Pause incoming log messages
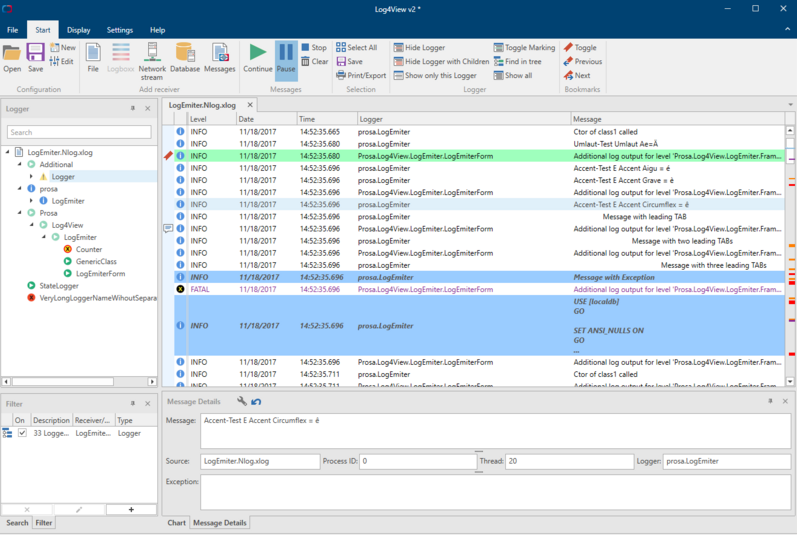Screen dimensions: 797x535 coord(286,54)
